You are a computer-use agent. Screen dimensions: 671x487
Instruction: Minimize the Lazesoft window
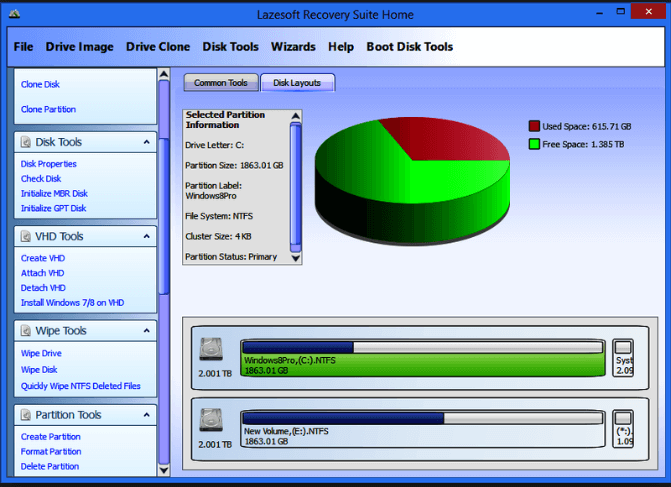[x=600, y=14]
